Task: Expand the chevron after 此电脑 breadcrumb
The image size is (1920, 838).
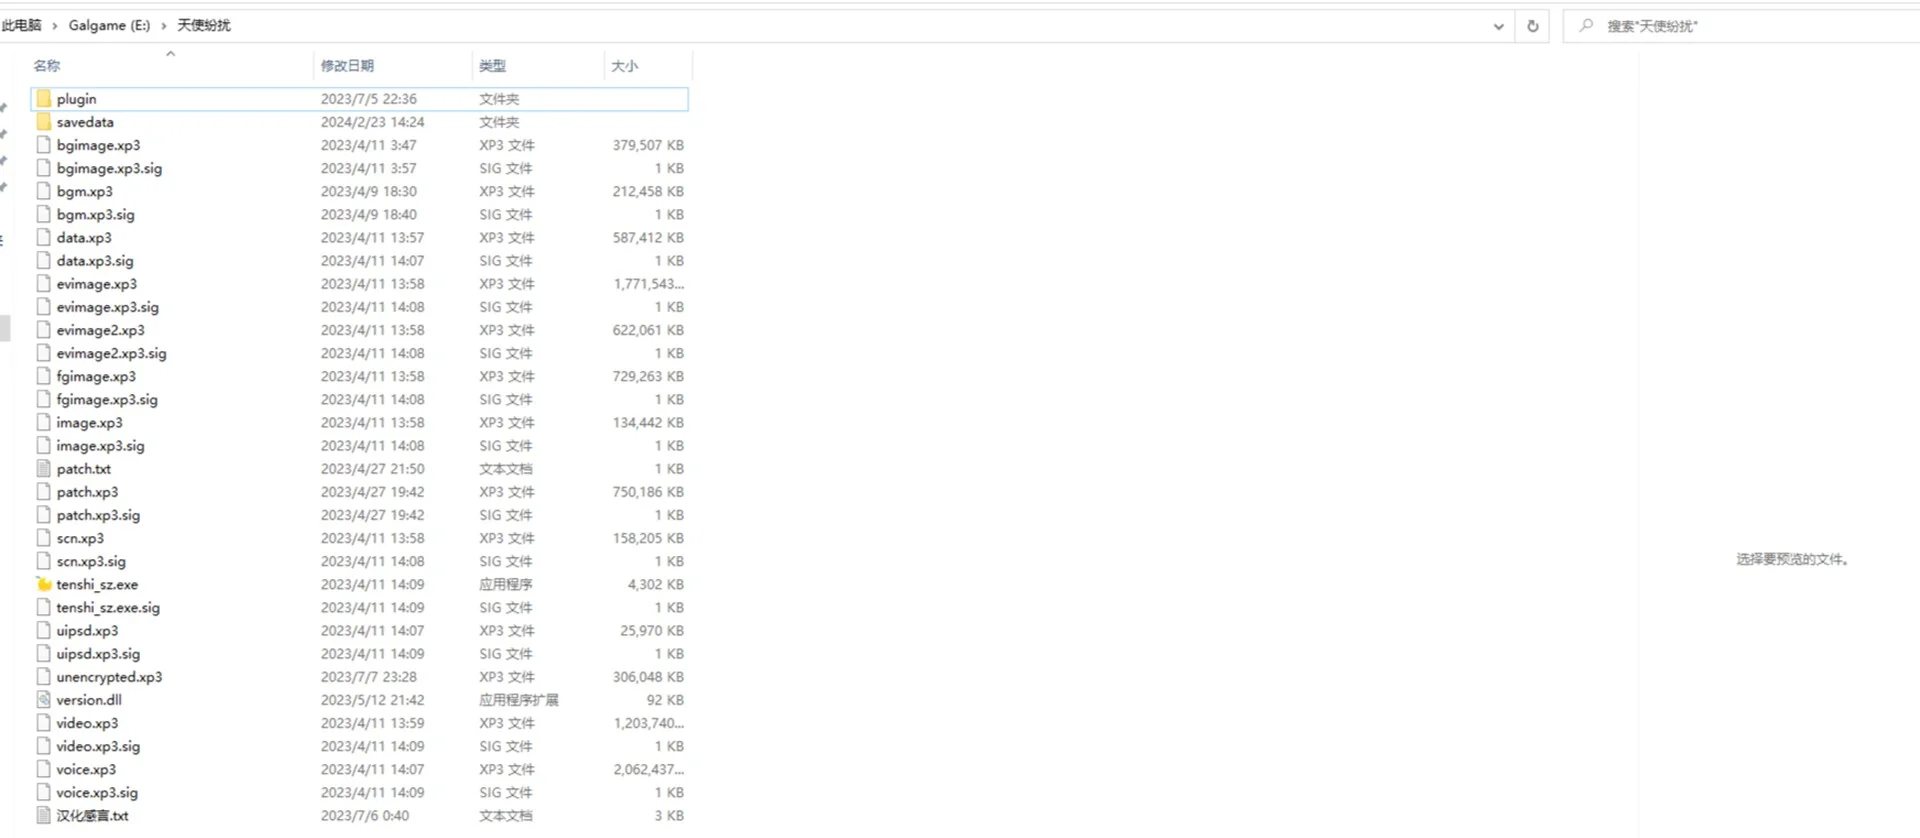Action: [55, 26]
